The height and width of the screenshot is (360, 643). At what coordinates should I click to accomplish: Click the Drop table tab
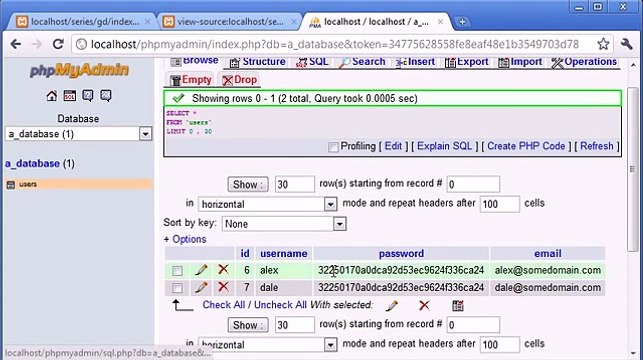pyautogui.click(x=239, y=80)
